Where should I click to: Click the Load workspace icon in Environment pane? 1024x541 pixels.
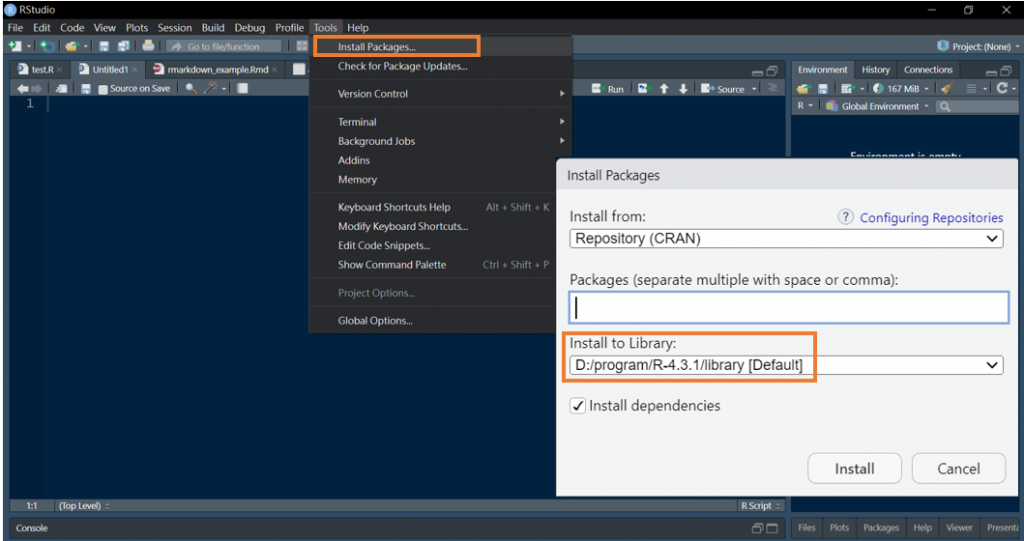(804, 88)
